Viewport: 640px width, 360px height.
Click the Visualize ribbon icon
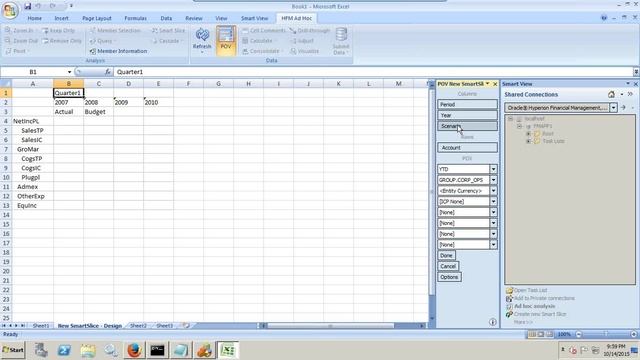point(293,51)
